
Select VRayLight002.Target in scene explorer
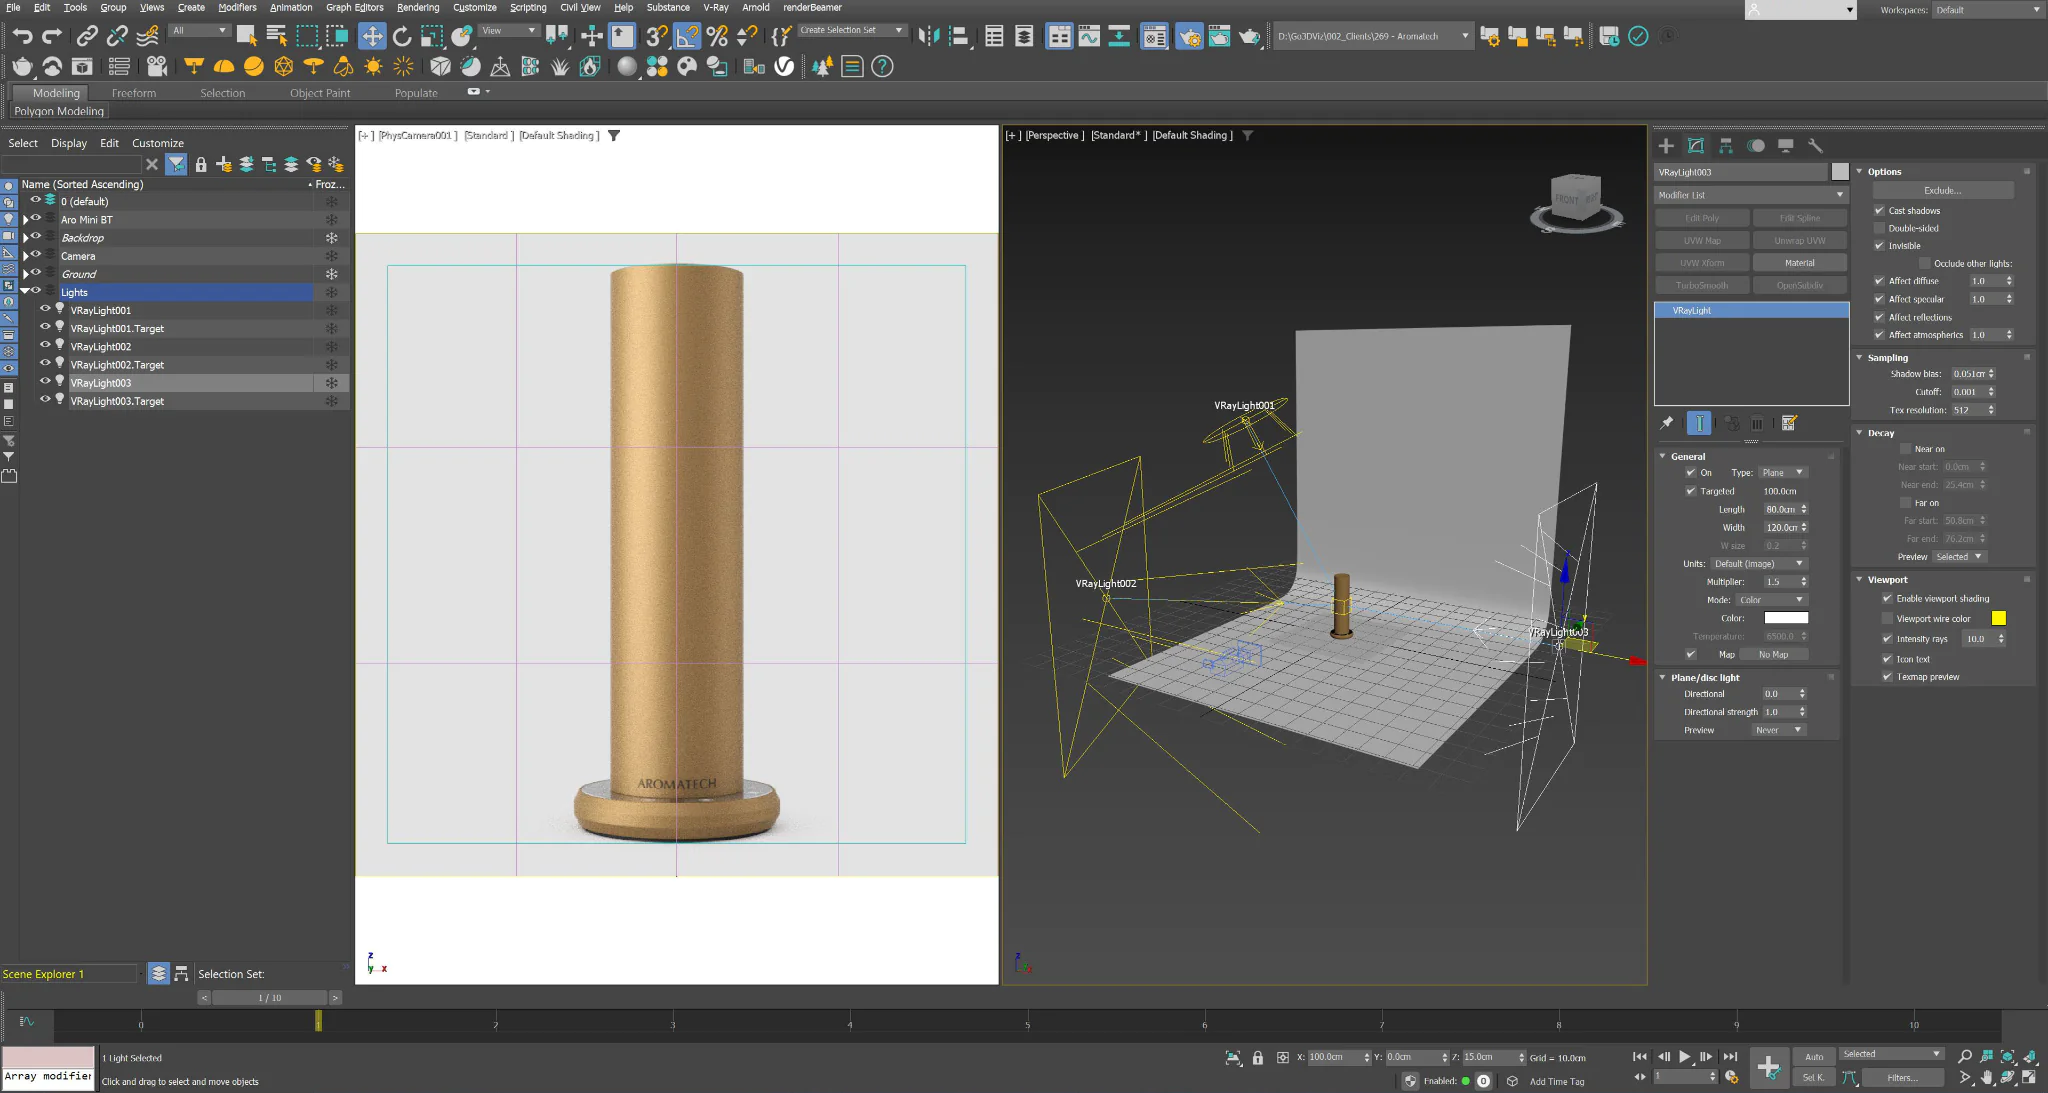pos(117,365)
